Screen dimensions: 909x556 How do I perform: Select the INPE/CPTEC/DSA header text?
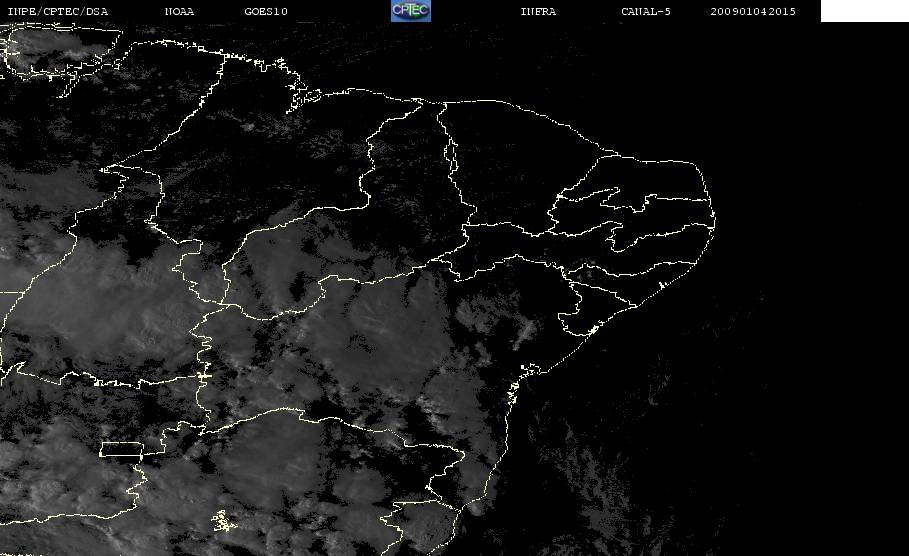click(x=57, y=11)
